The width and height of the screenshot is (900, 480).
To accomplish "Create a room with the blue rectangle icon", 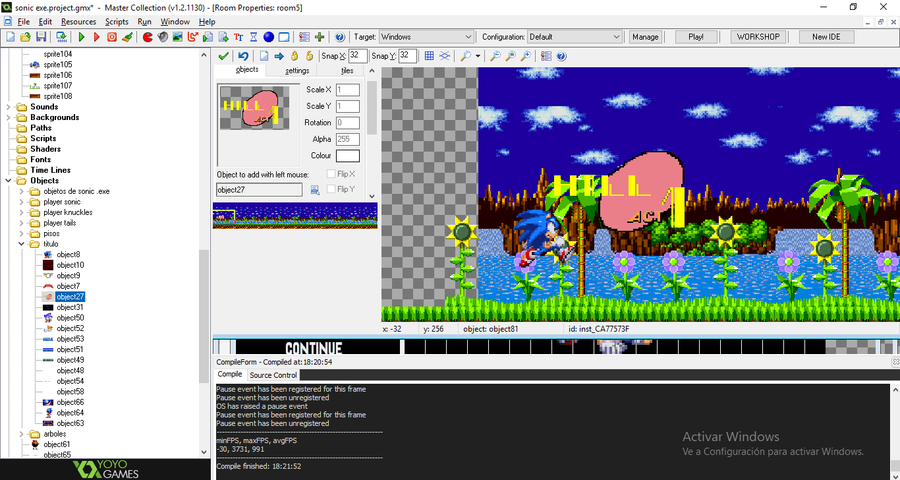I will (x=284, y=37).
